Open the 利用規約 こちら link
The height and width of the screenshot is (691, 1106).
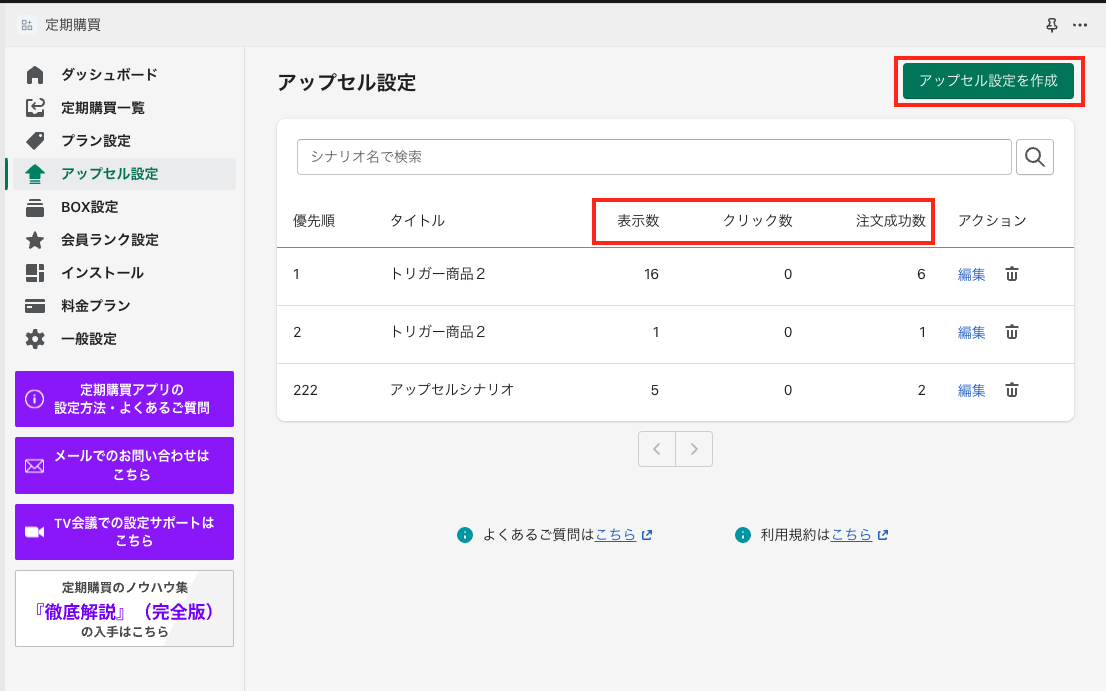pos(851,535)
